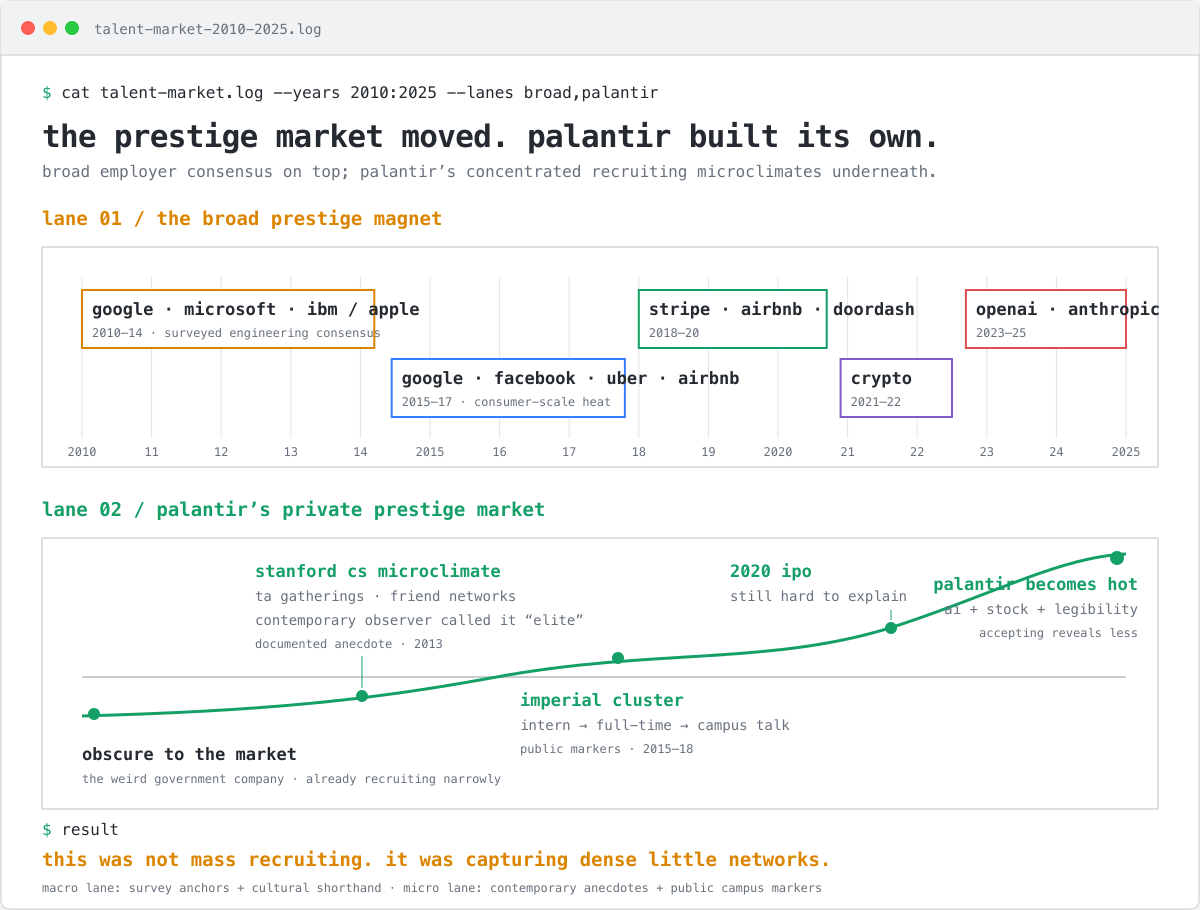The height and width of the screenshot is (910, 1200).
Task: Click 'documented anecdote · 2013' caption
Action: [x=349, y=644]
